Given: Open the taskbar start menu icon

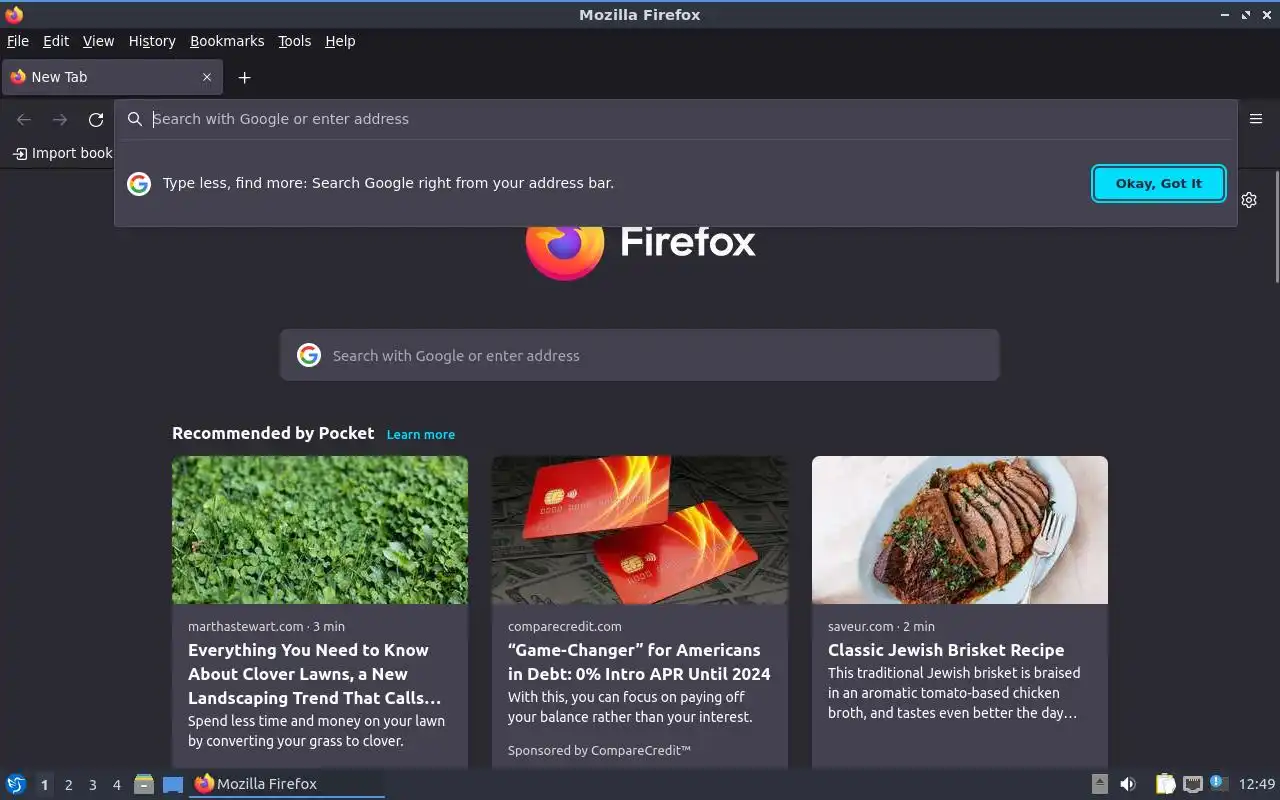Looking at the screenshot, I should coord(16,784).
